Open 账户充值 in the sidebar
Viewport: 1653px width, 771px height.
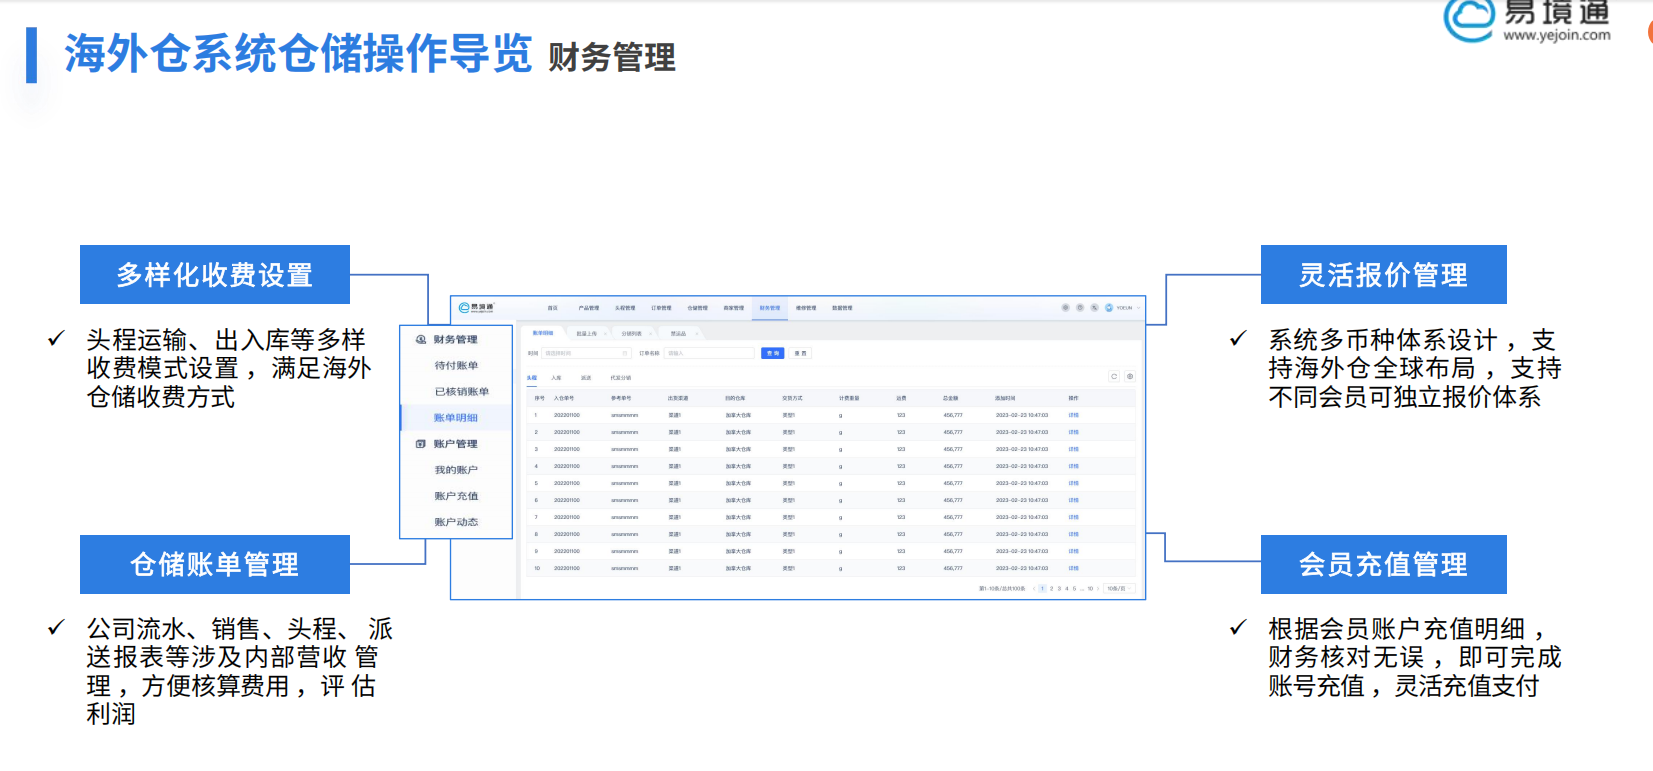click(456, 495)
